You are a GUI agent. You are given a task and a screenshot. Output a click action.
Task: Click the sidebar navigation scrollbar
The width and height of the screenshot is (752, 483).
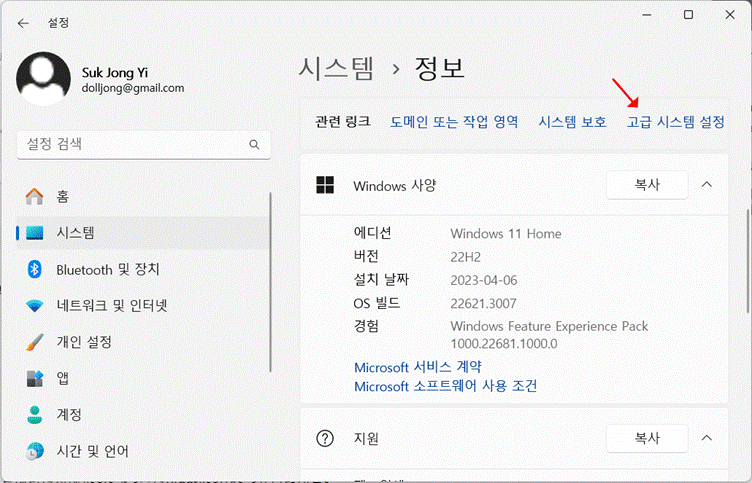(x=270, y=282)
